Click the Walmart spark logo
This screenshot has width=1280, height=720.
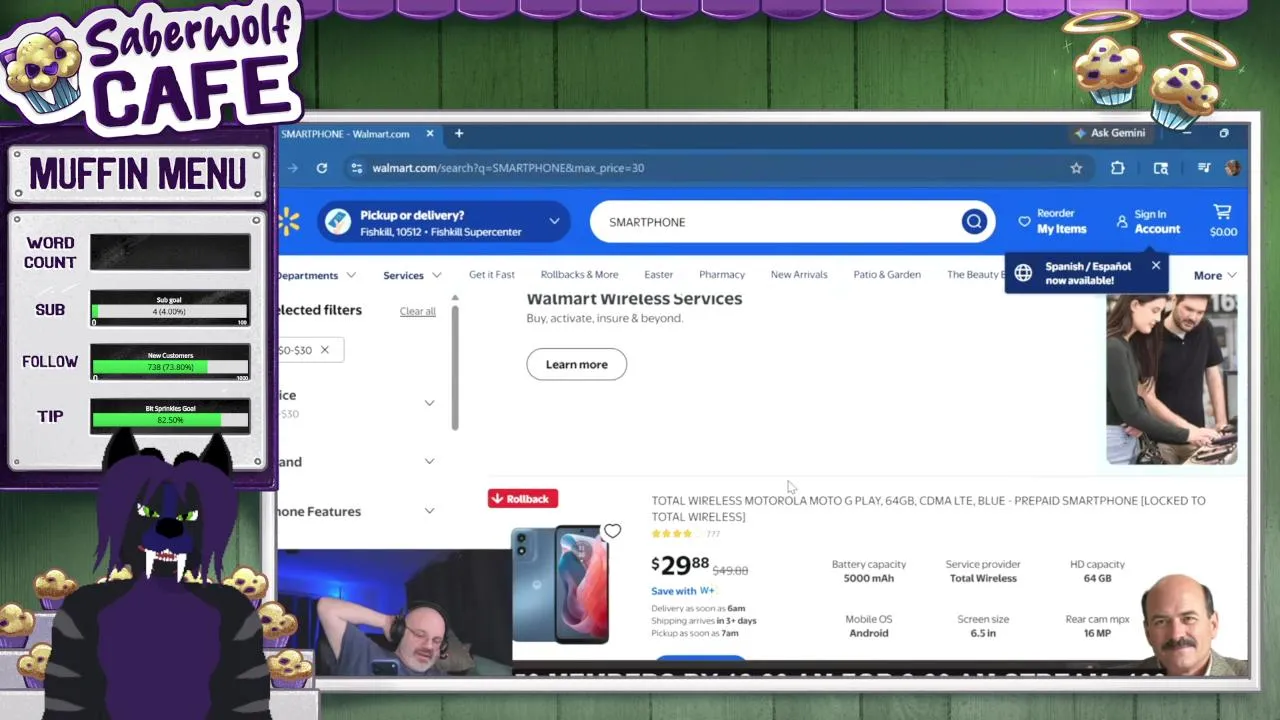[289, 222]
